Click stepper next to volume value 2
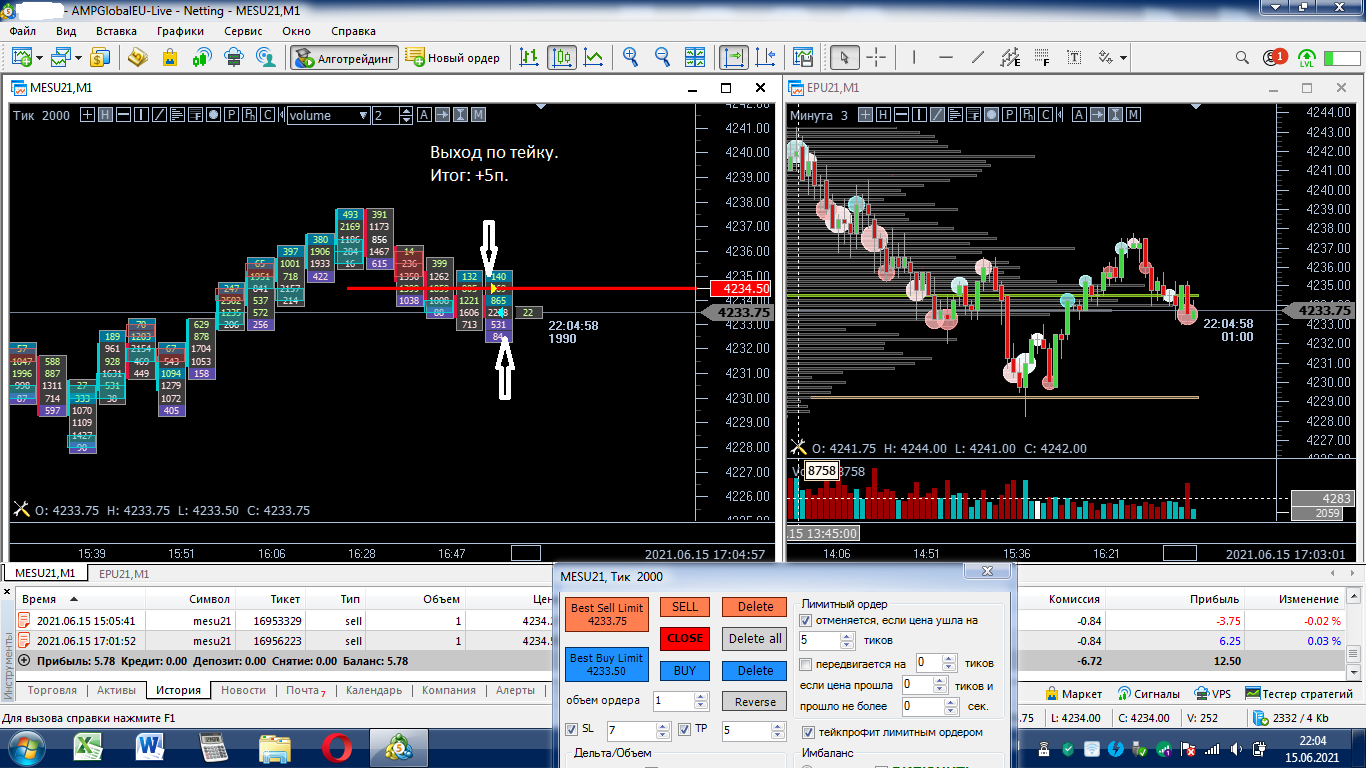Viewport: 1366px width, 768px height. point(406,115)
